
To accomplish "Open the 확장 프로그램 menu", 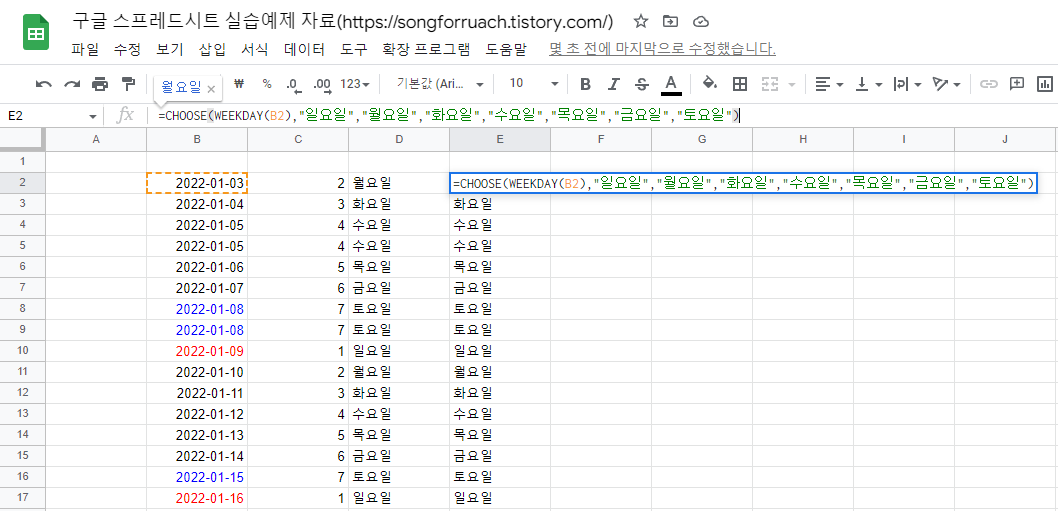I will 426,49.
